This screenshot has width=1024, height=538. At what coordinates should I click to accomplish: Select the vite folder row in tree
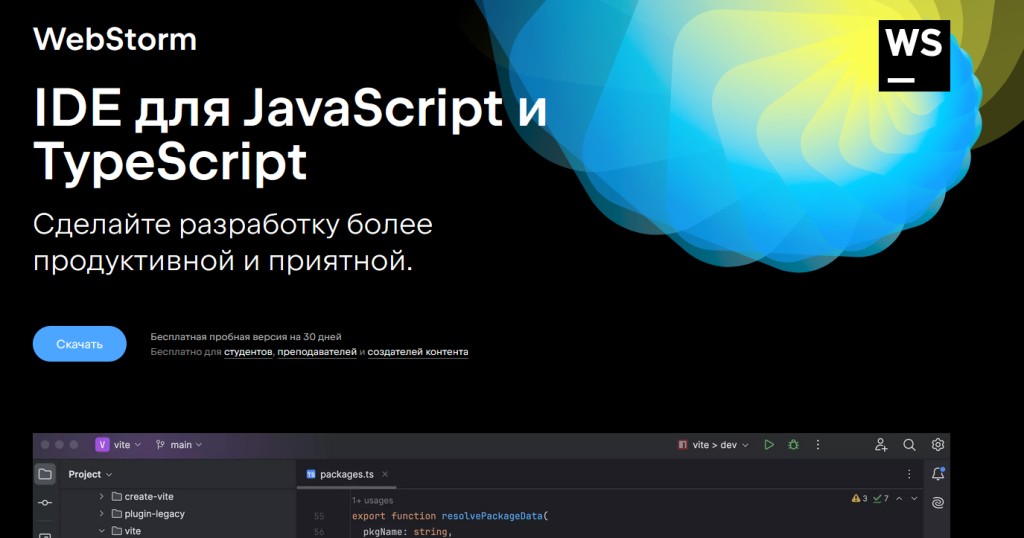click(178, 531)
